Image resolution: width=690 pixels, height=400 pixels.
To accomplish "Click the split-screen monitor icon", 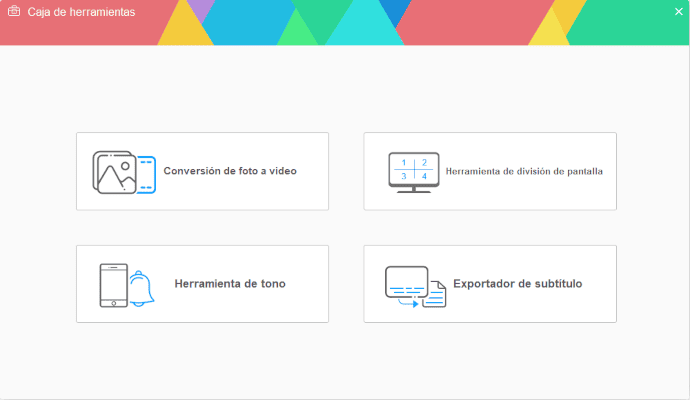I will tap(414, 172).
